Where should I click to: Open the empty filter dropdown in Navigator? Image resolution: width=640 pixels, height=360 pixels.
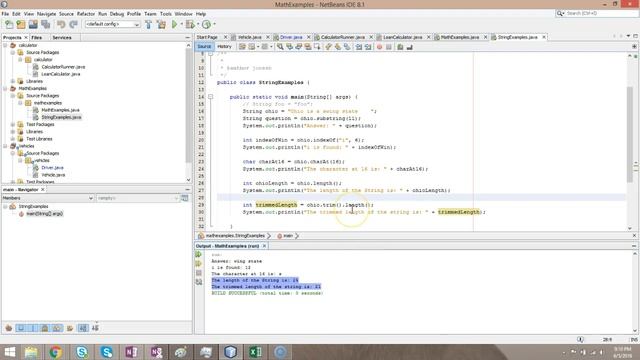click(138, 198)
